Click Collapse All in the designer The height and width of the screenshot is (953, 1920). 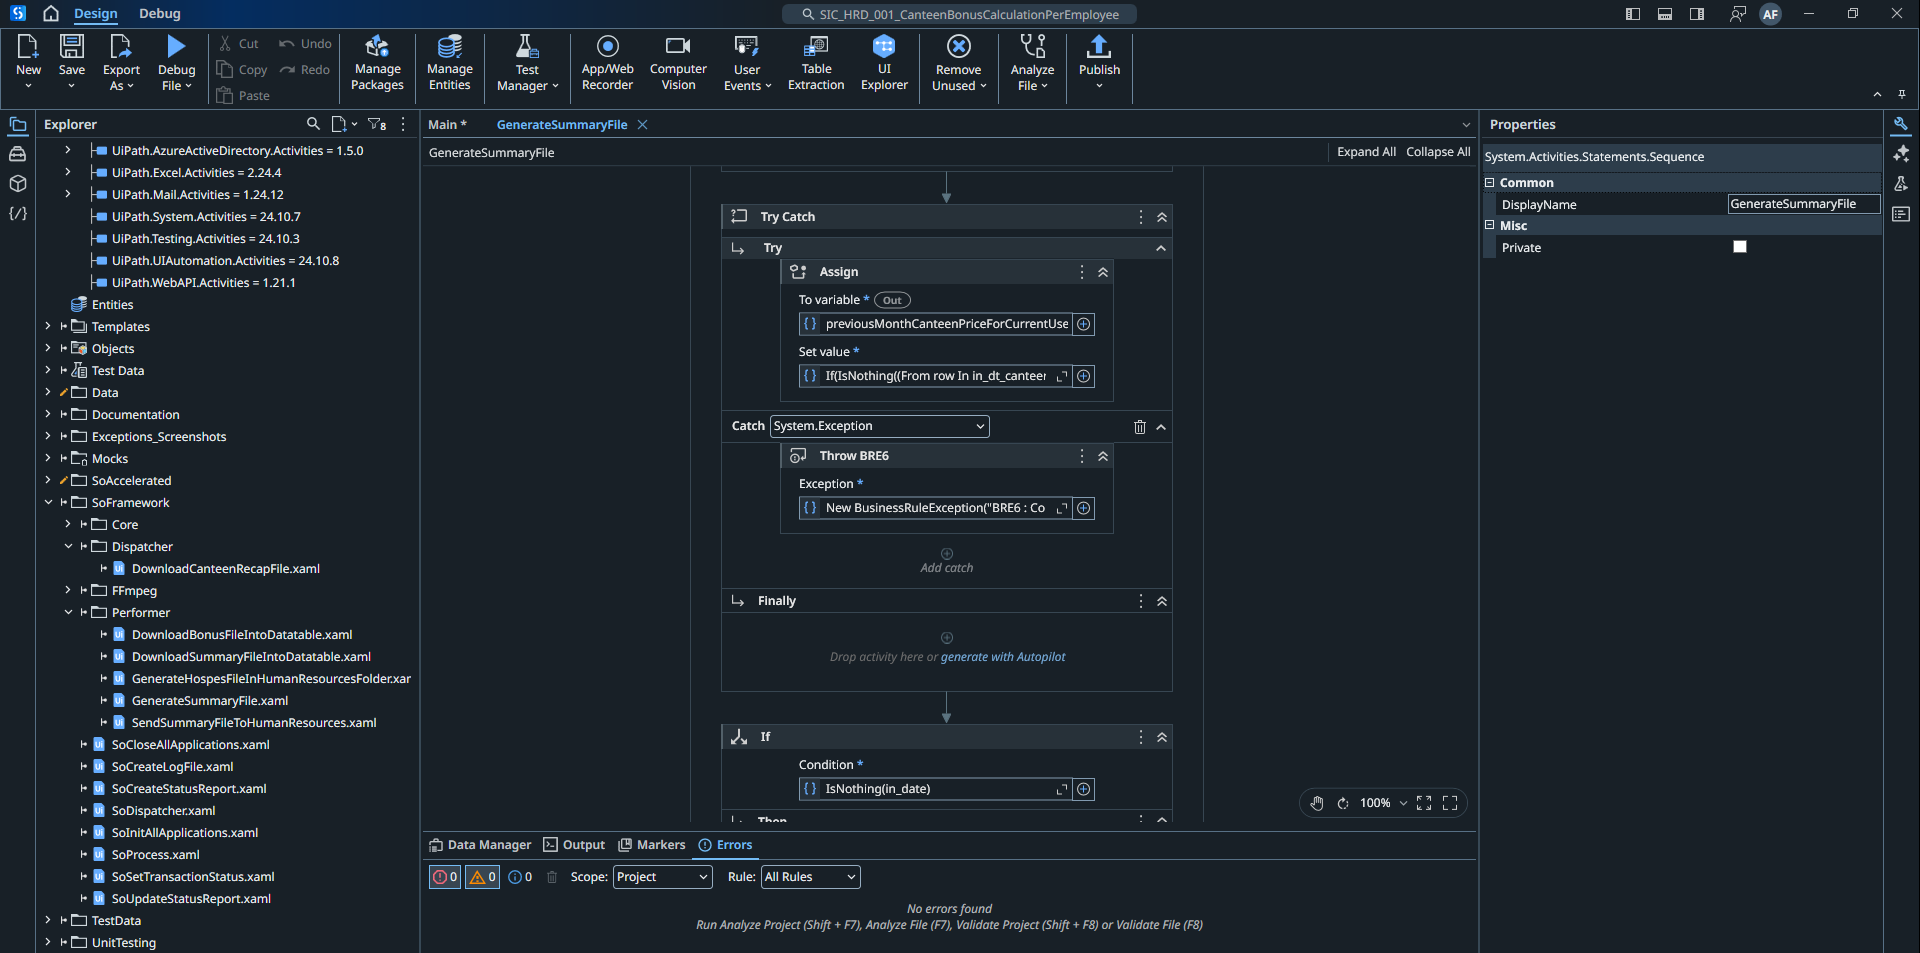1437,152
